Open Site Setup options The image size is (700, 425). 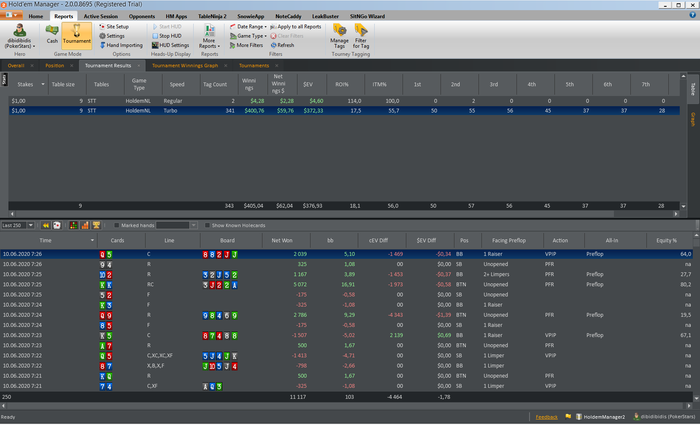114,26
